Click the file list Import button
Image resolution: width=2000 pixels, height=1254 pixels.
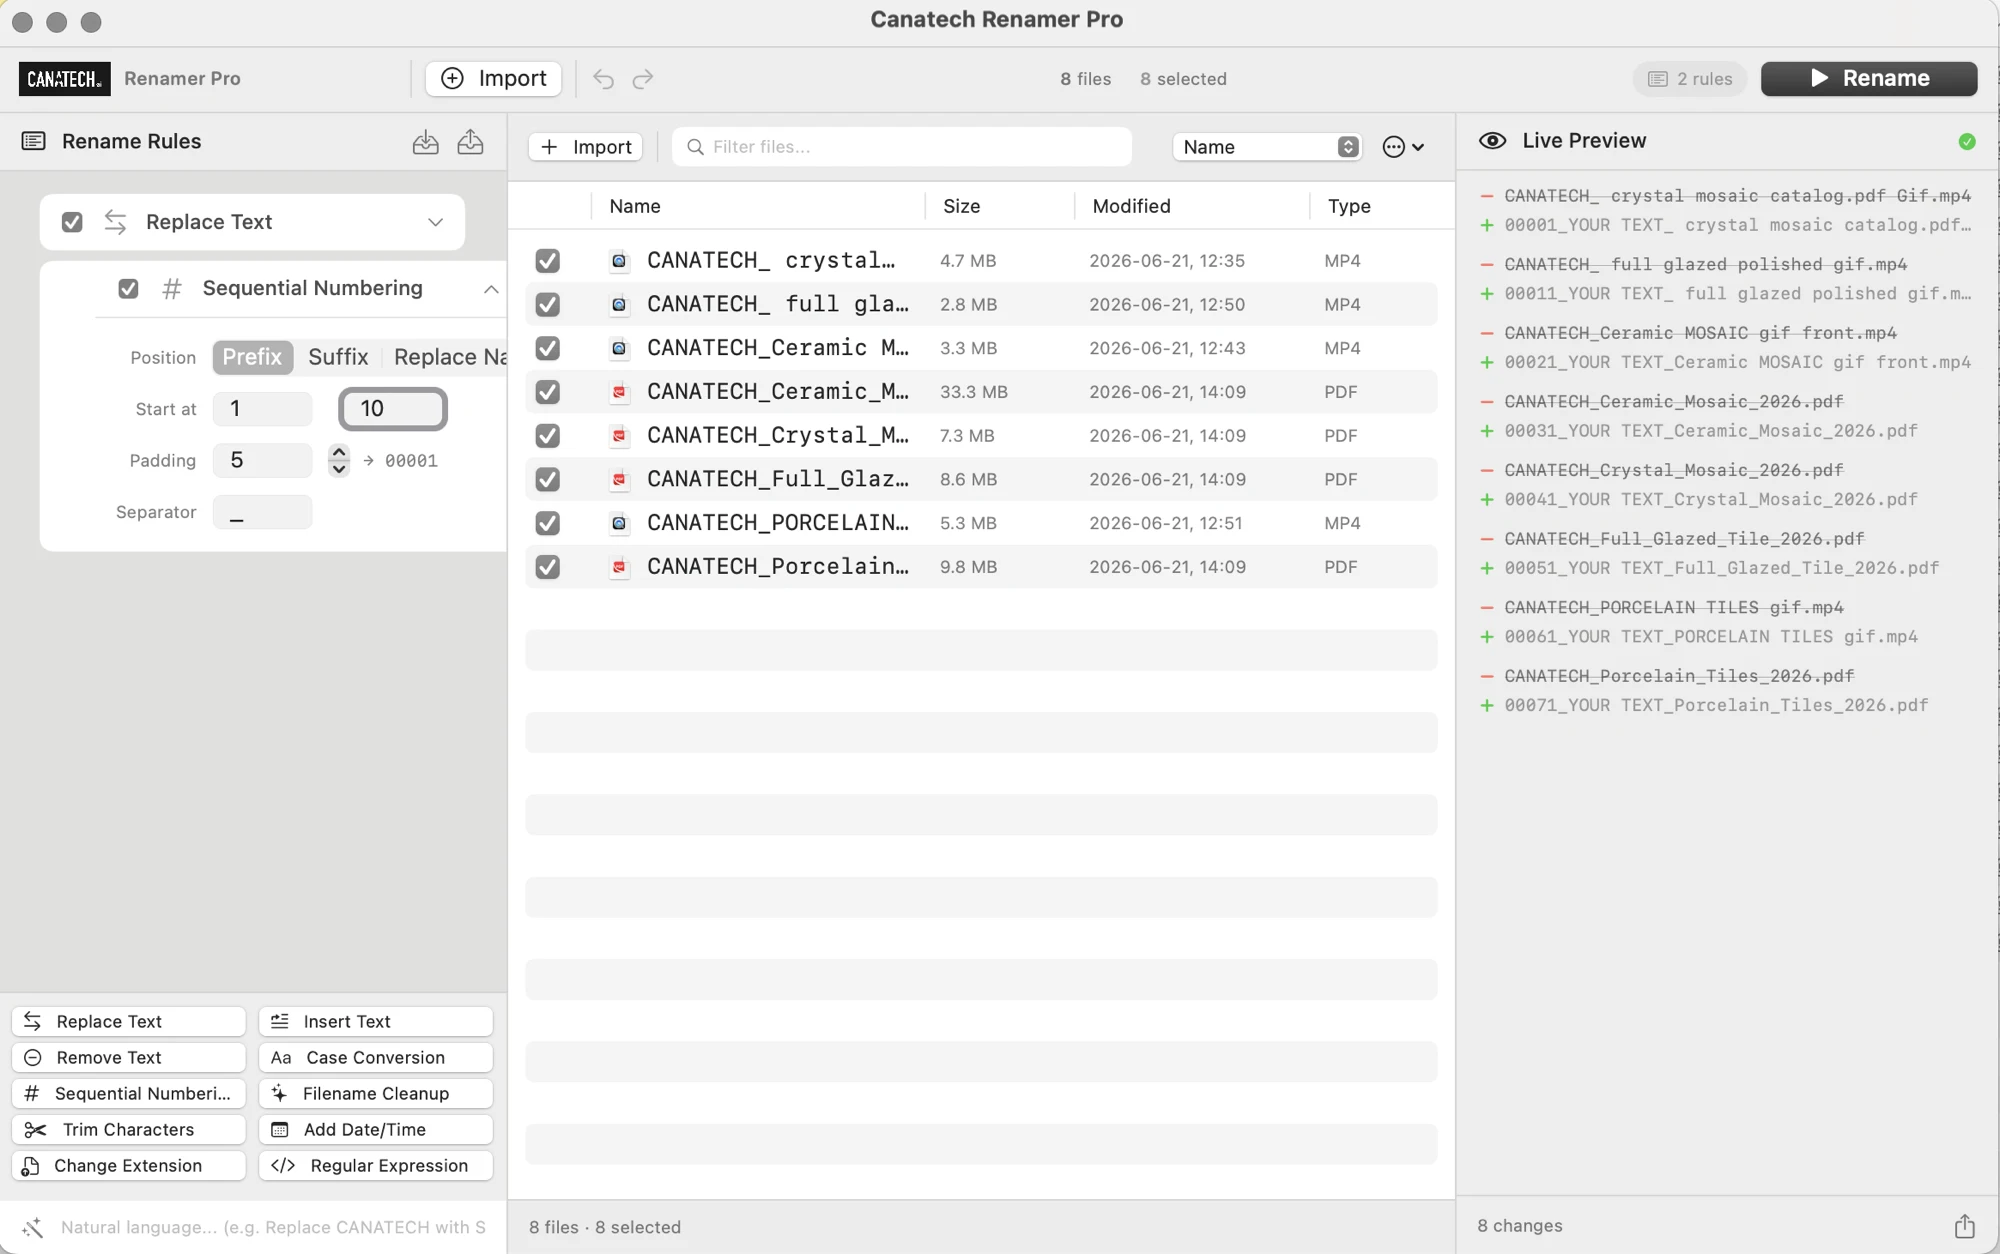586,147
